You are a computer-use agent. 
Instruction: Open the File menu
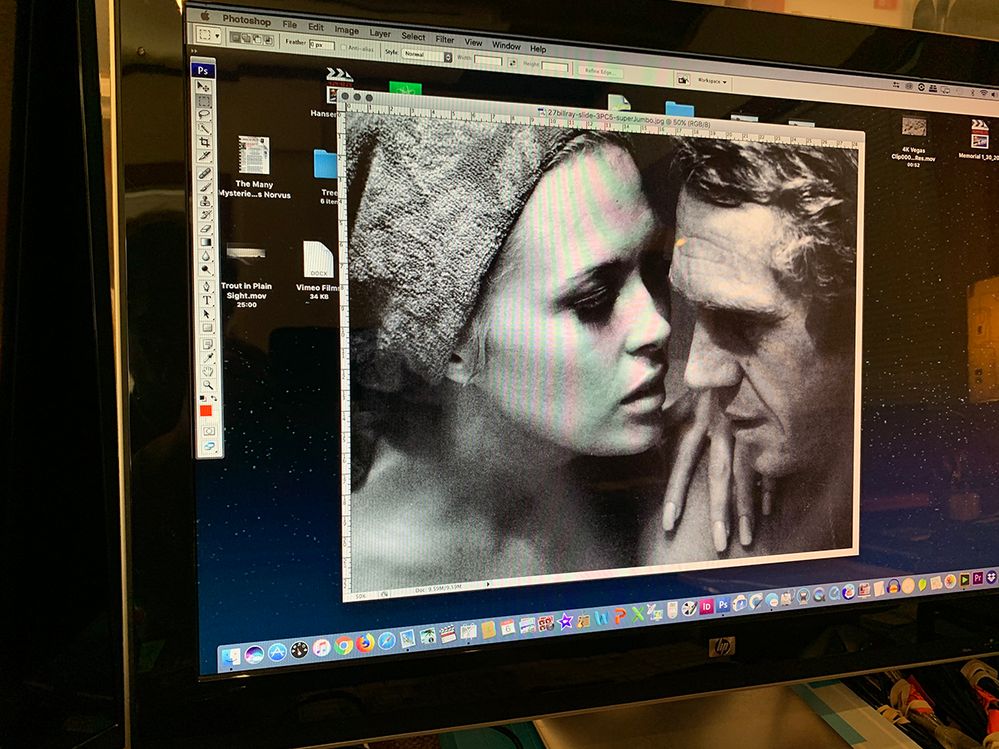290,25
